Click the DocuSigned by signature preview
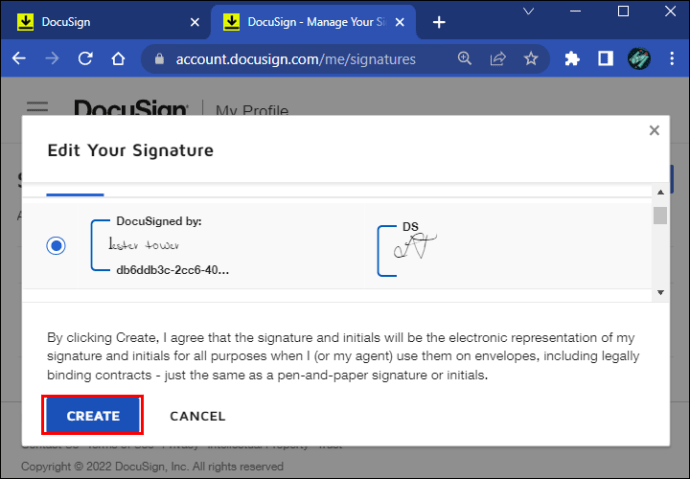Screen dimensions: 690x479 tap(160, 245)
